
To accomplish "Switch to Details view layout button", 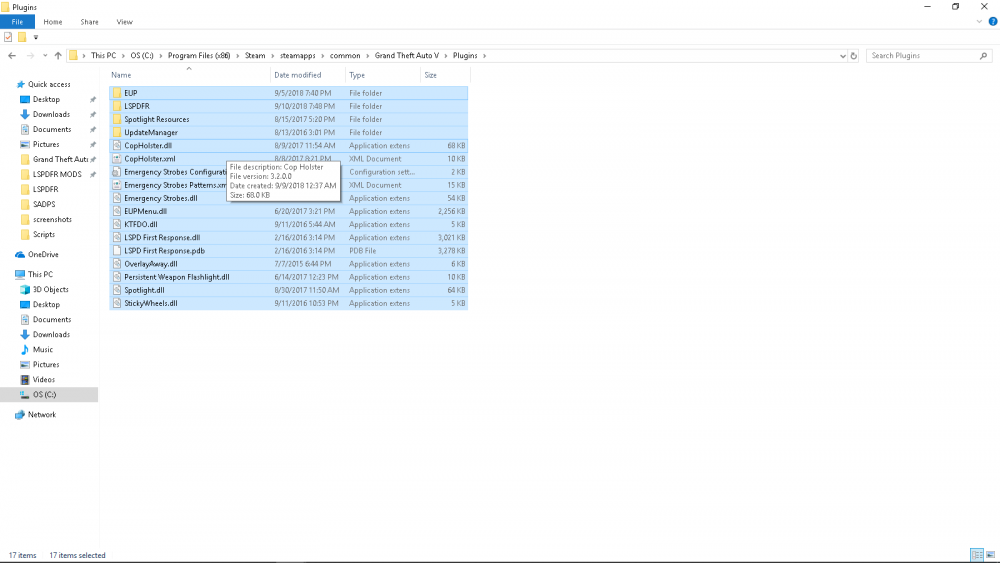I will [x=976, y=555].
